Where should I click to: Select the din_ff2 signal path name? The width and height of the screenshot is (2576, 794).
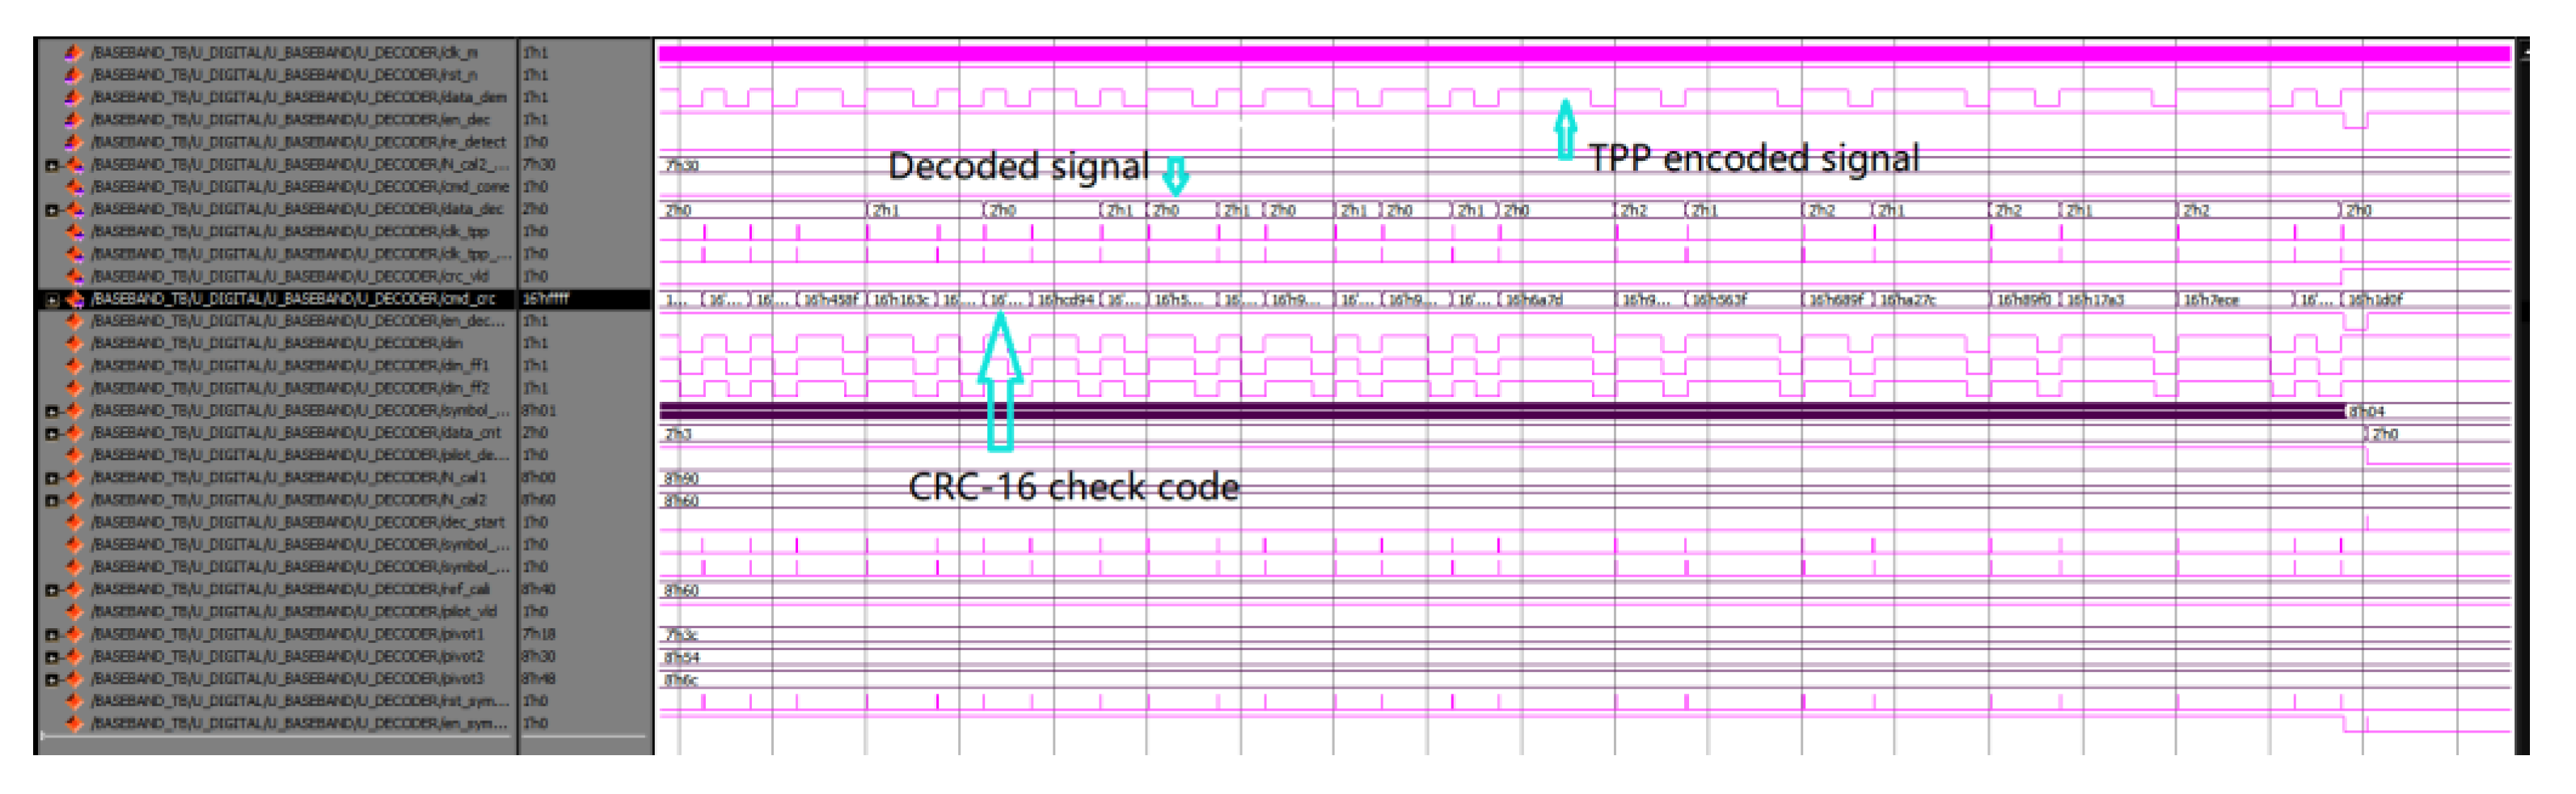[x=291, y=388]
